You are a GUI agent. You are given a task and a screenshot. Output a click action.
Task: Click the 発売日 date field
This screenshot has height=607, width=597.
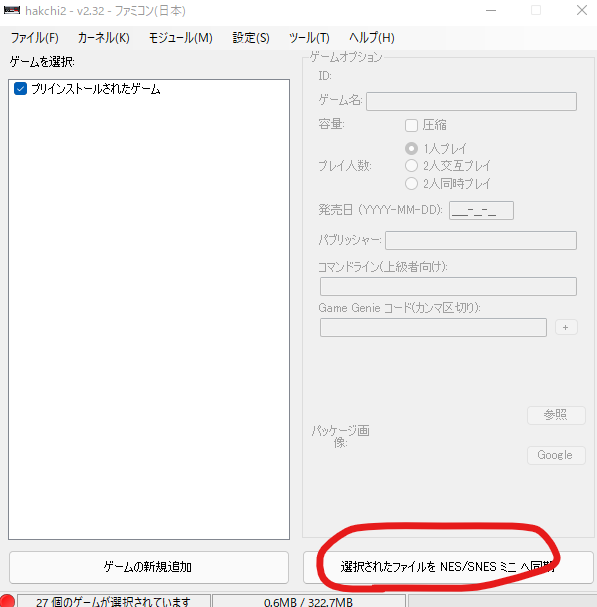click(481, 211)
